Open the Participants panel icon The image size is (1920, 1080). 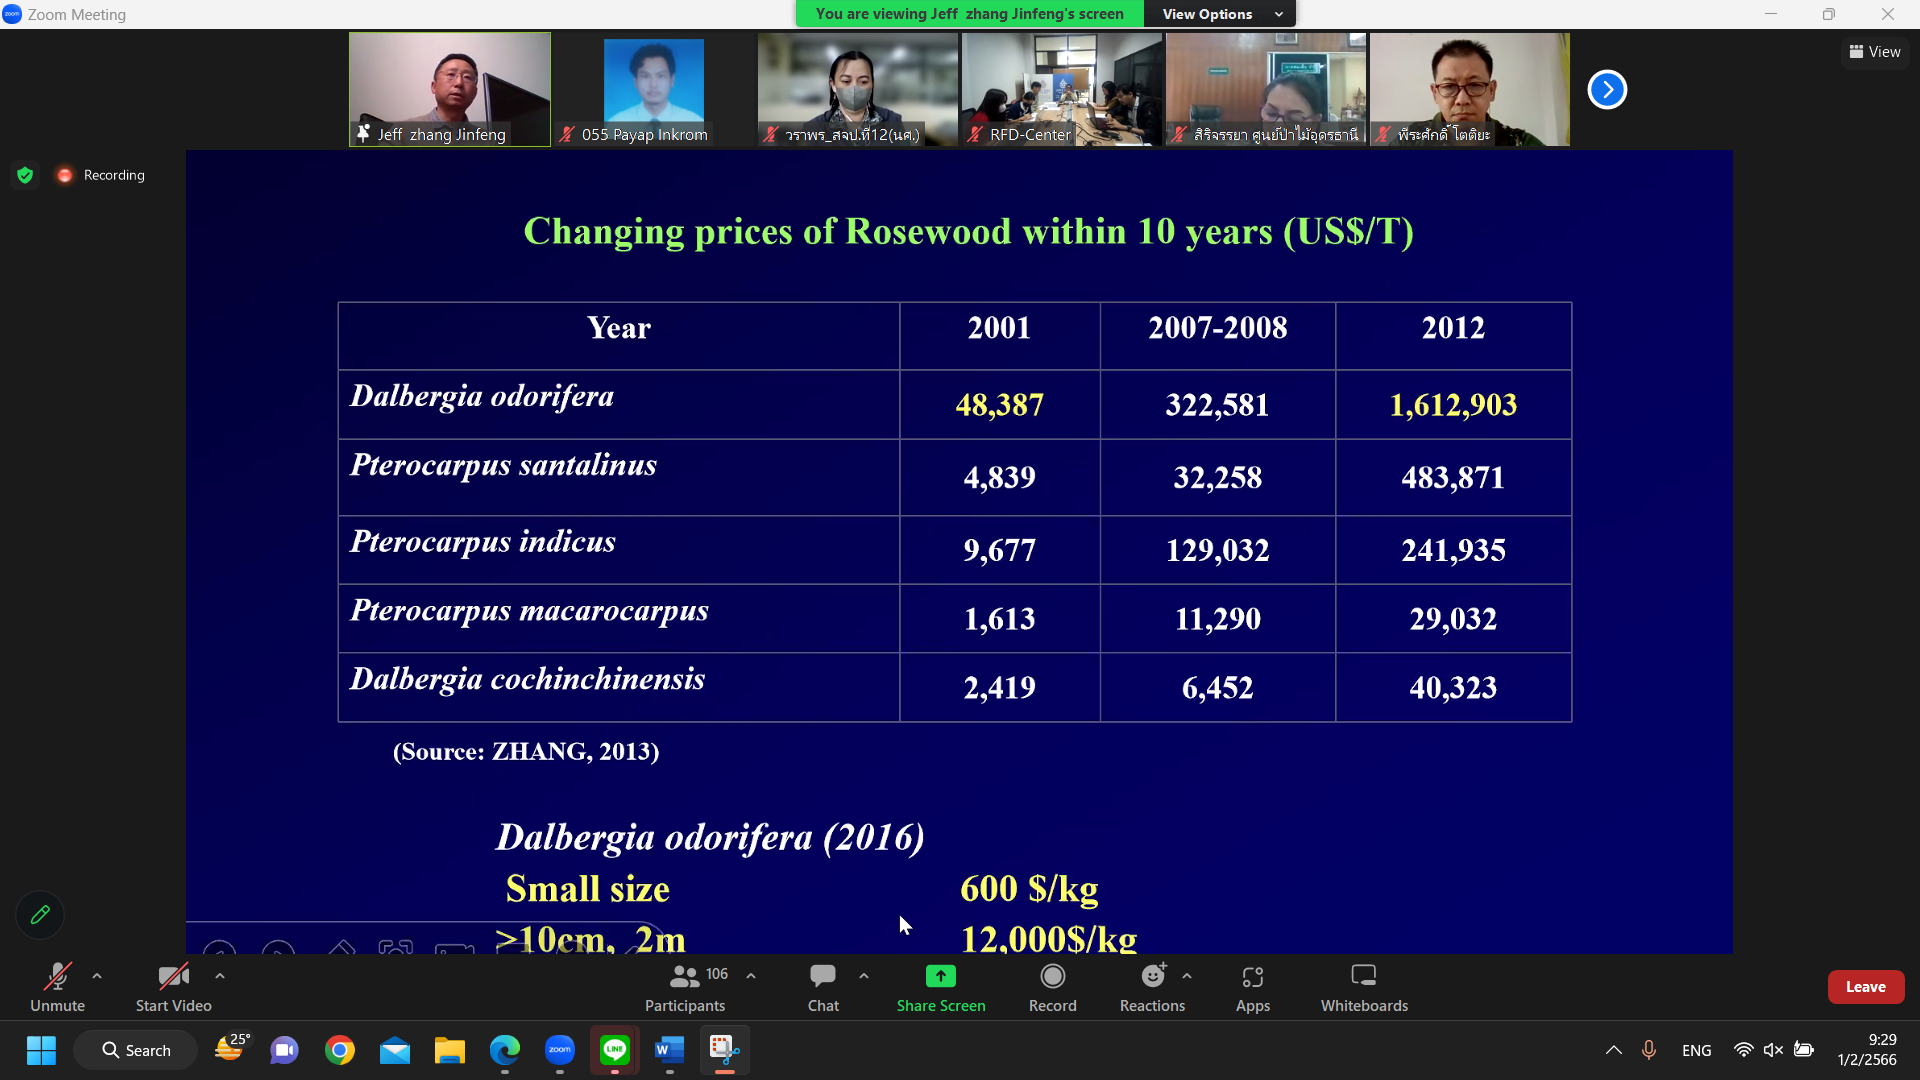(x=685, y=976)
